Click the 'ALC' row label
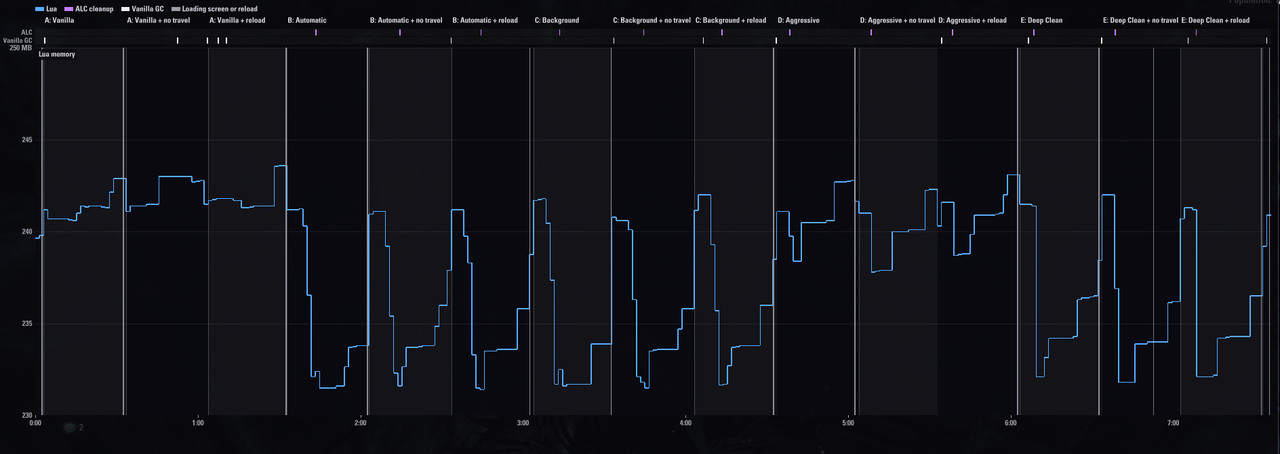The height and width of the screenshot is (454, 1280). click(27, 32)
